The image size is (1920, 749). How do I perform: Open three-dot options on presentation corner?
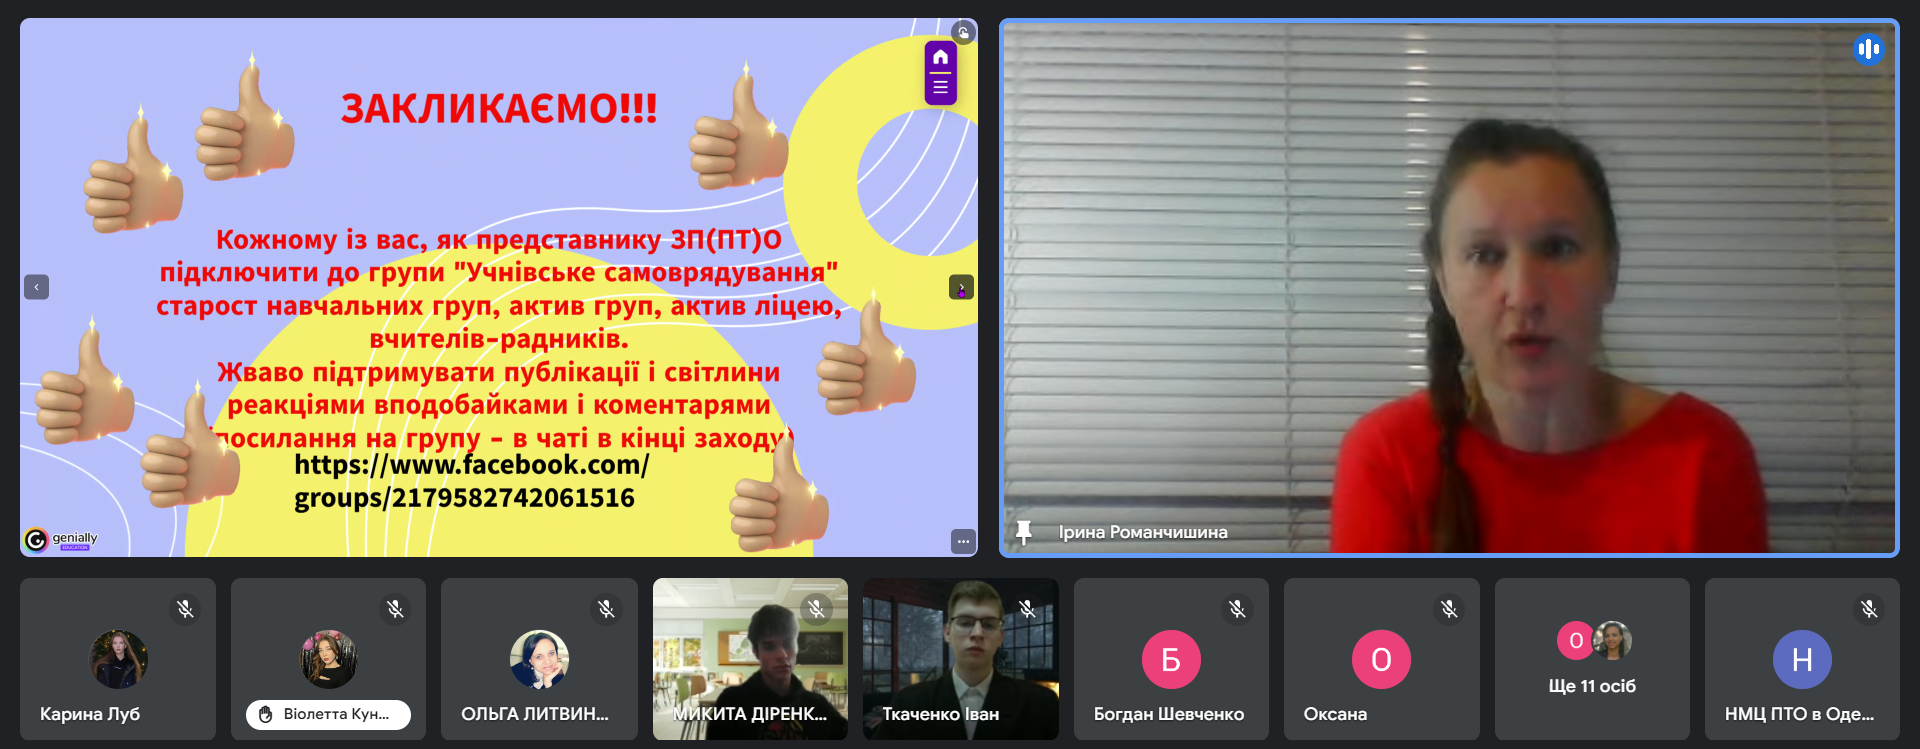tap(962, 541)
